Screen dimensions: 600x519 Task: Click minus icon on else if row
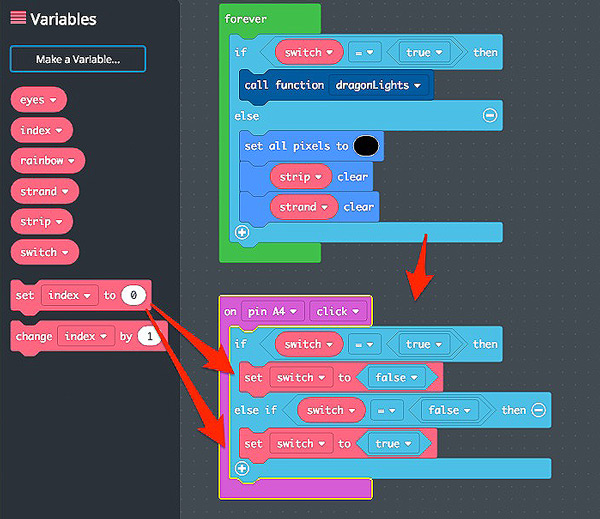click(x=538, y=410)
